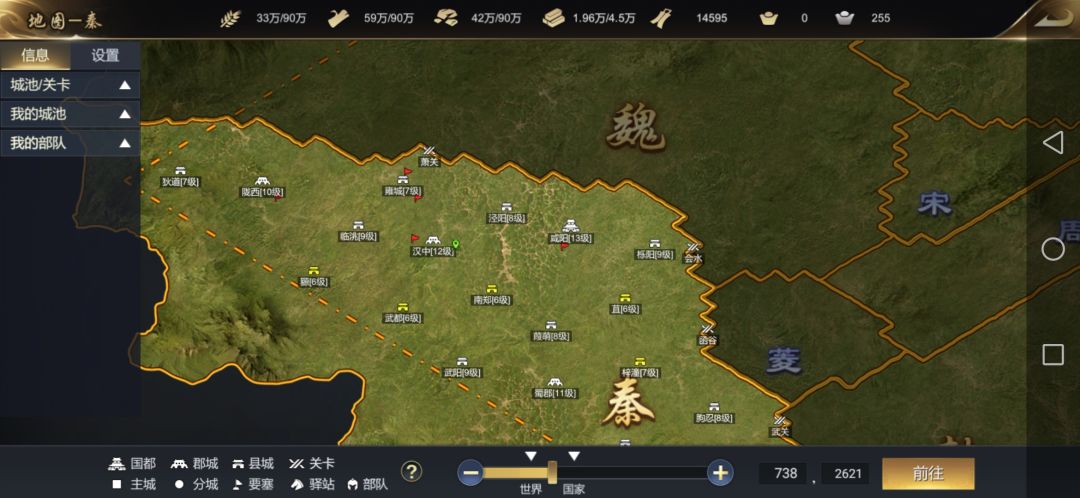Jump zoom to the 国家 marker triangle
This screenshot has width=1080, height=498.
coord(574,456)
